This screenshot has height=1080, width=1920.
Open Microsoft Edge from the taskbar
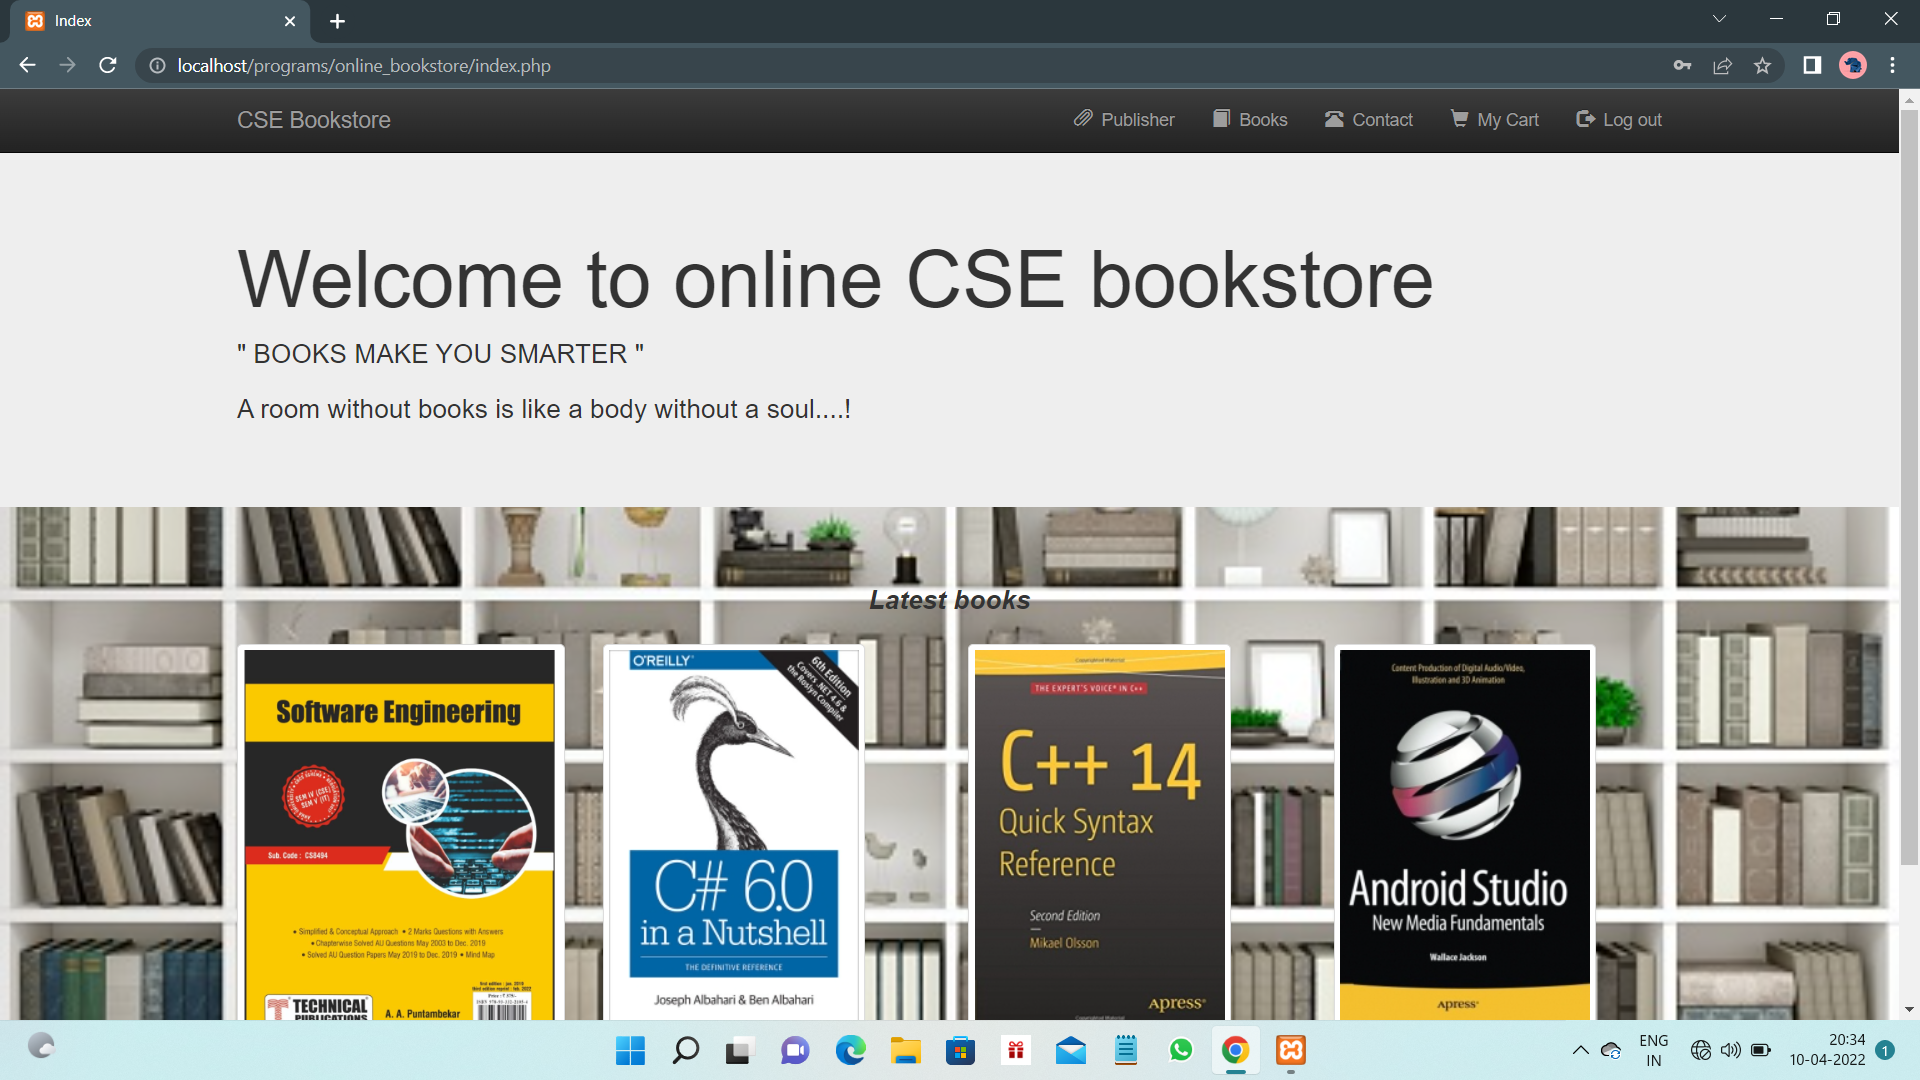point(851,1051)
